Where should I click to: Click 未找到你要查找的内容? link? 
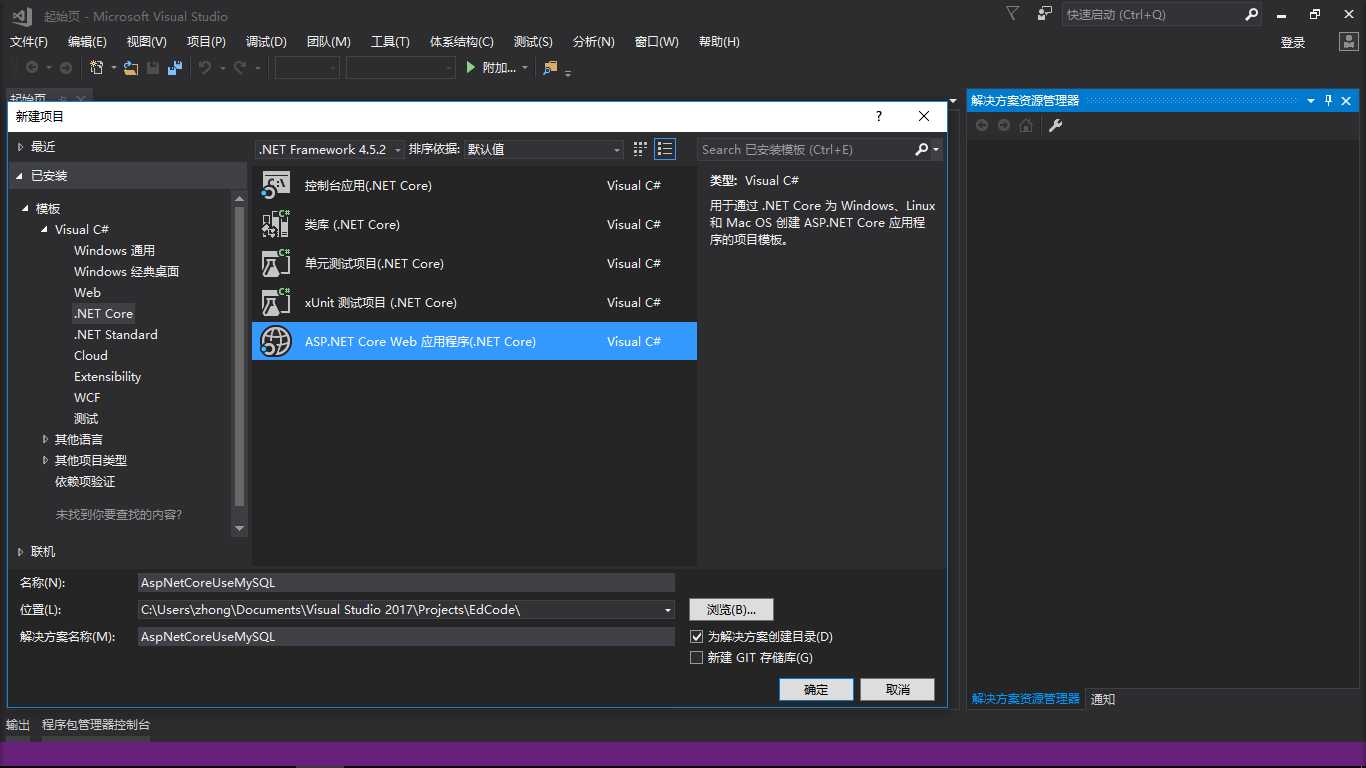[119, 514]
